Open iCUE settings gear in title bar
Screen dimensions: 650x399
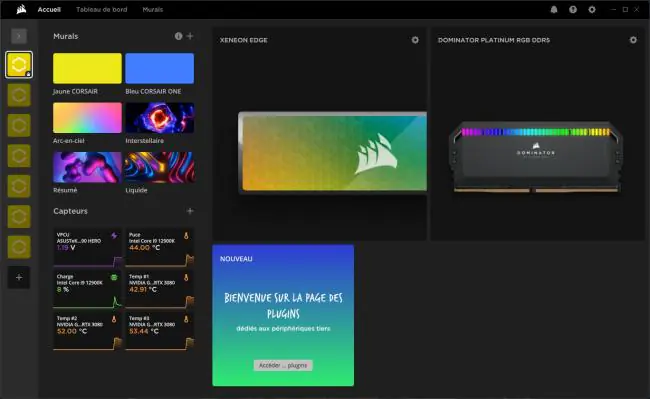coord(592,9)
